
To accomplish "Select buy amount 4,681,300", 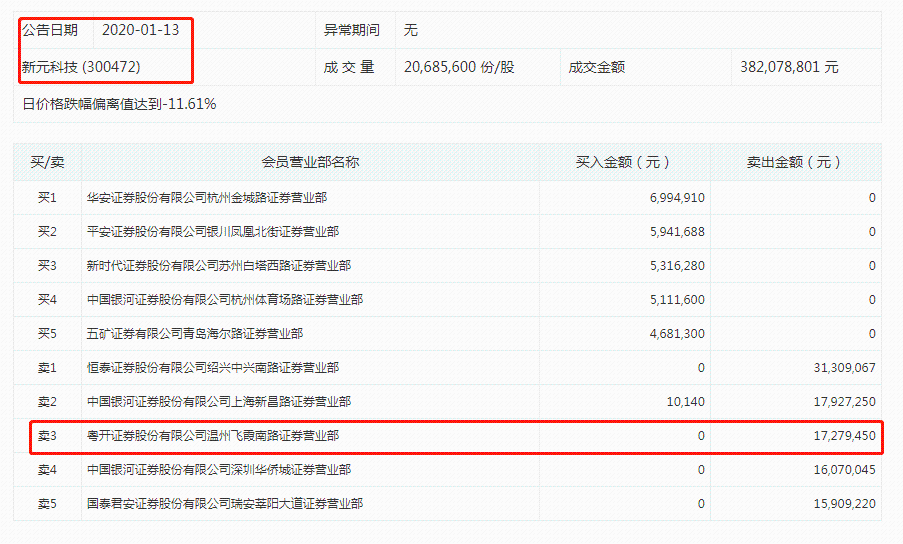I will [677, 333].
